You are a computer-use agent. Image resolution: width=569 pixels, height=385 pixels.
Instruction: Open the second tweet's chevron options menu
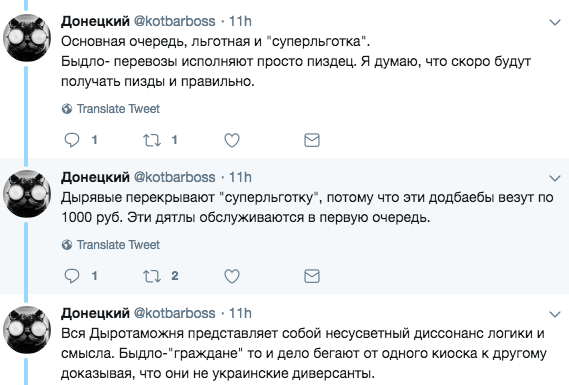(x=555, y=178)
